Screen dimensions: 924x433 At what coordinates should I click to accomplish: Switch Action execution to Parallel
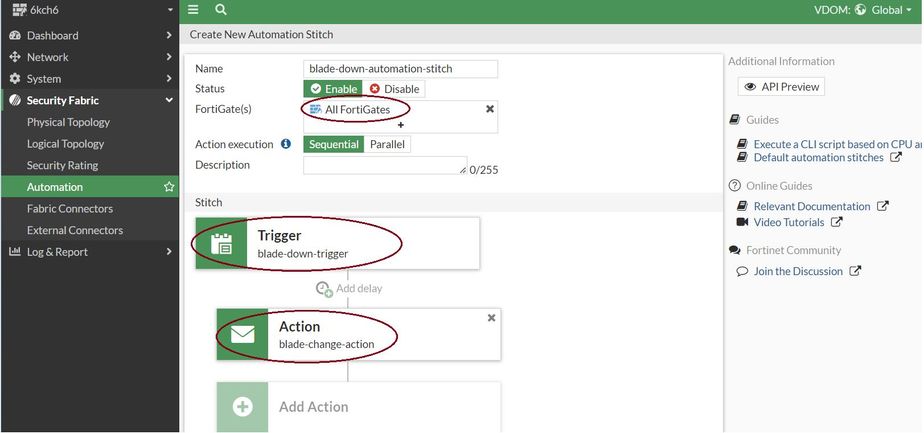387,144
